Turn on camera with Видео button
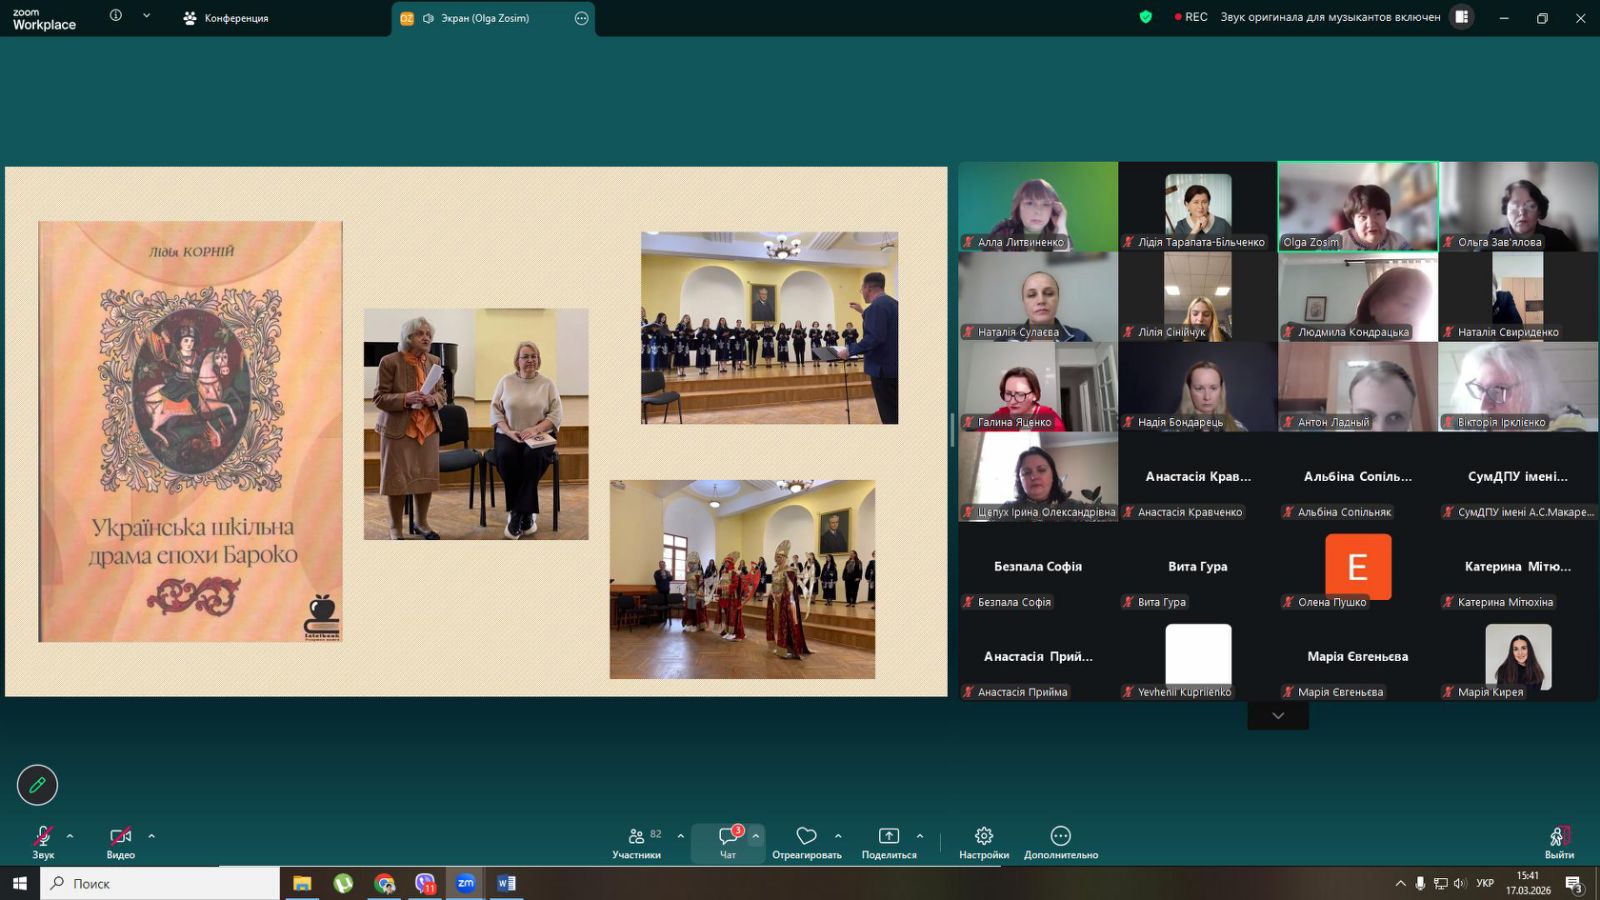This screenshot has width=1600, height=900. [x=120, y=842]
